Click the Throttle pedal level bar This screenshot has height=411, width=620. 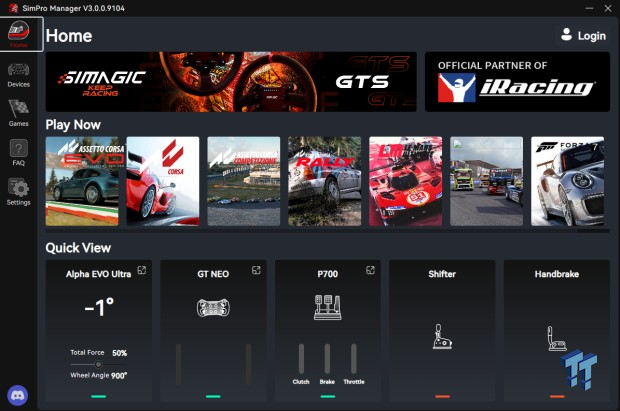(353, 358)
